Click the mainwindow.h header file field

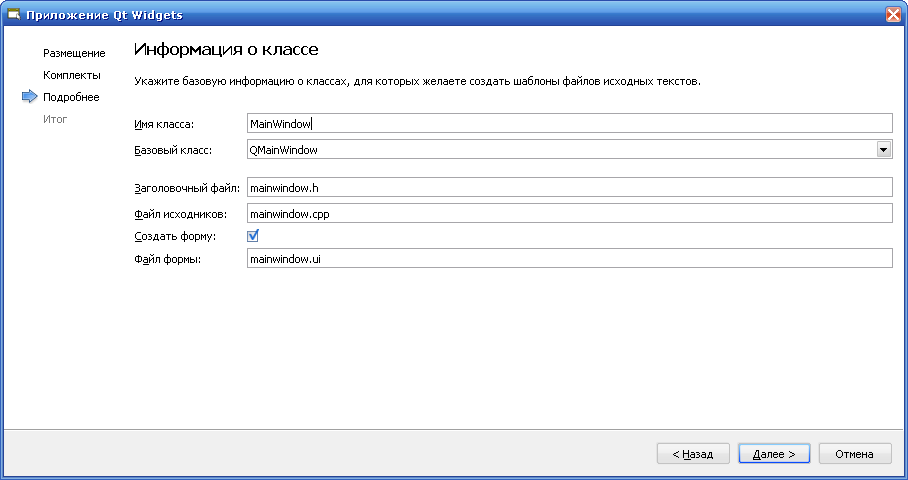[x=569, y=188]
